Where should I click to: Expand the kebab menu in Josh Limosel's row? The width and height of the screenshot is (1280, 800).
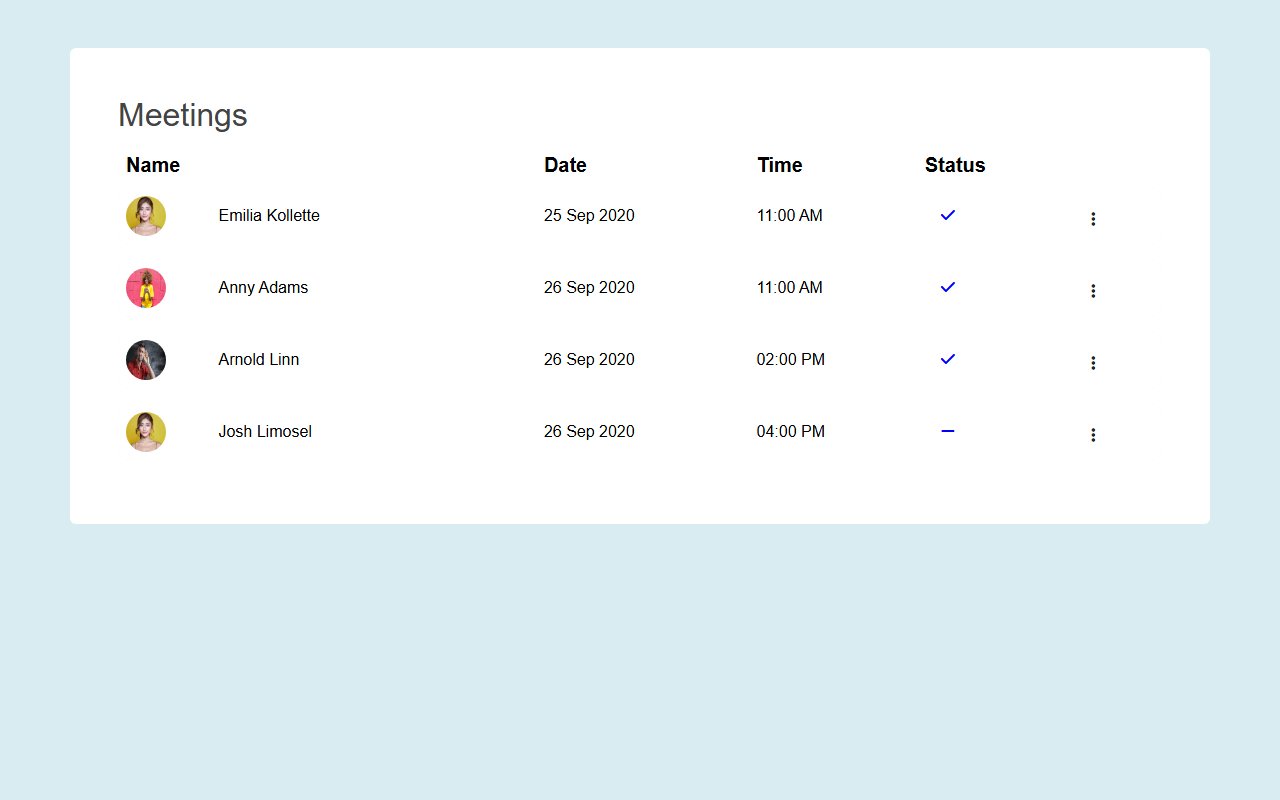[1093, 434]
